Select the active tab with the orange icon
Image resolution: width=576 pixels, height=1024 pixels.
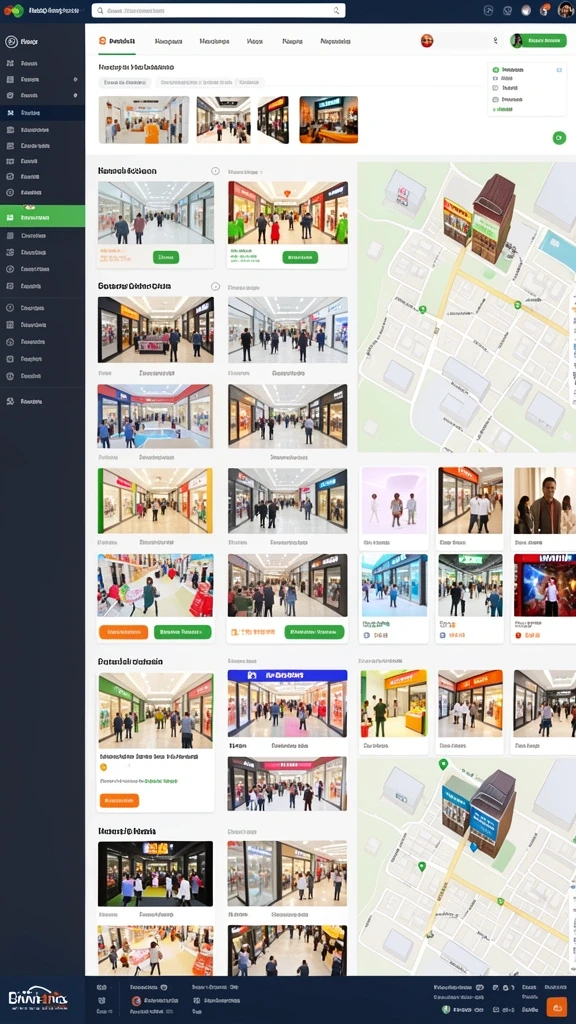(x=118, y=41)
